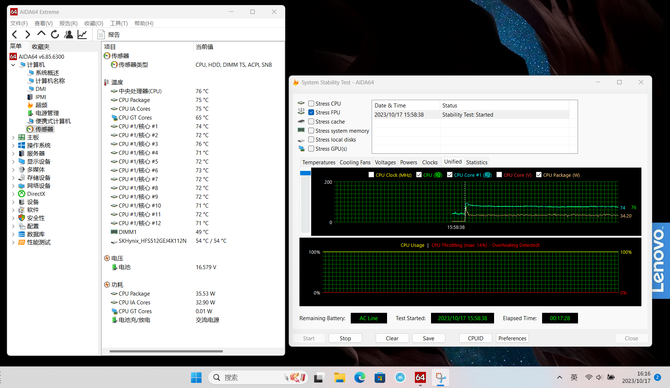Select 计算机名称 in the tree
The image size is (670, 388).
(x=50, y=81)
